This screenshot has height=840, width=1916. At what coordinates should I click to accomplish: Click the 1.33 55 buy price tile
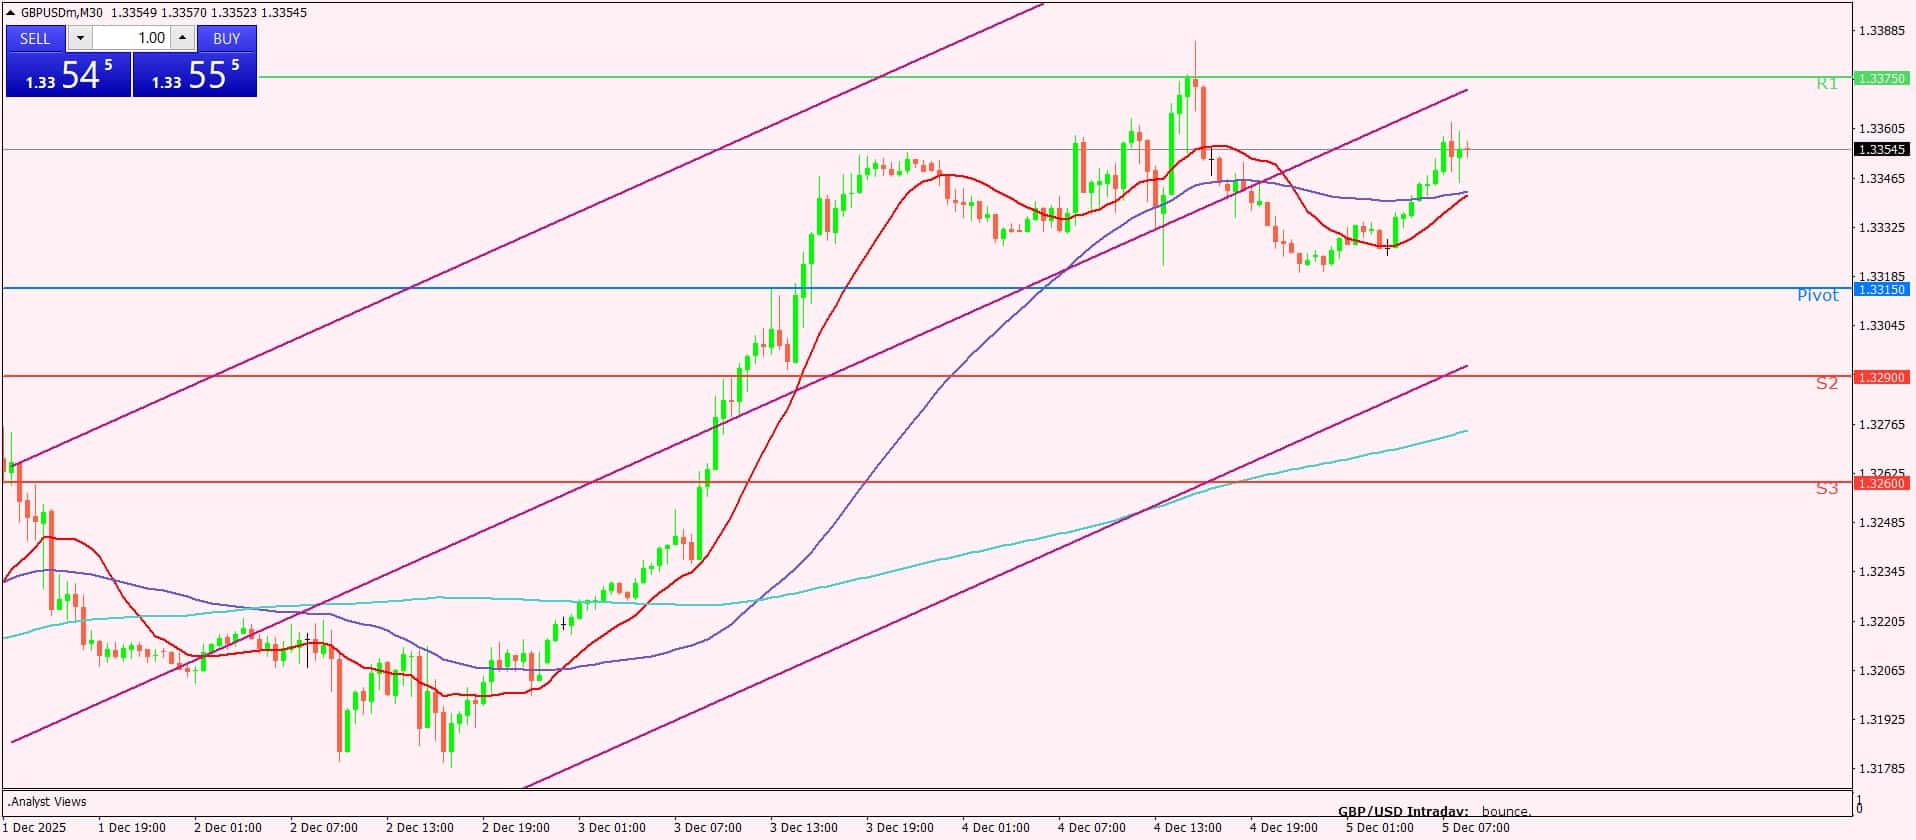pyautogui.click(x=195, y=75)
